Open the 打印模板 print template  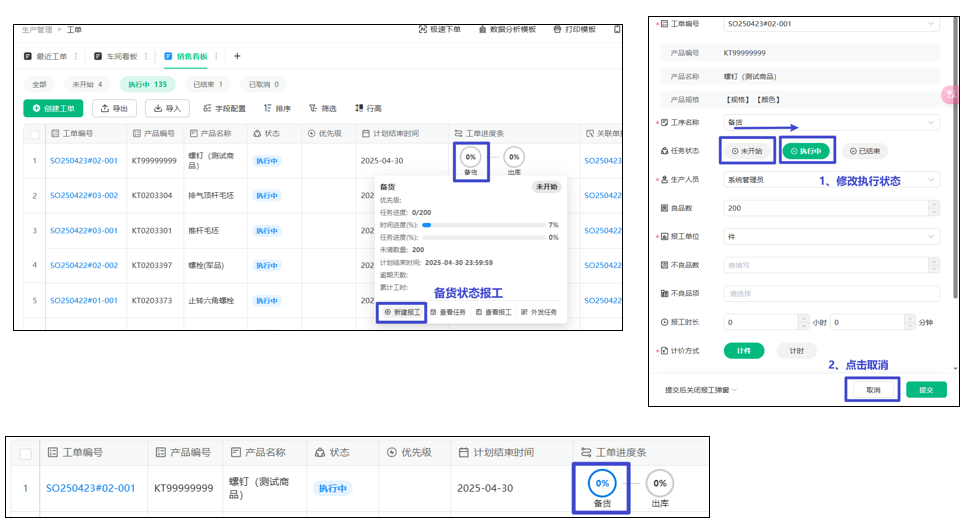(557, 30)
